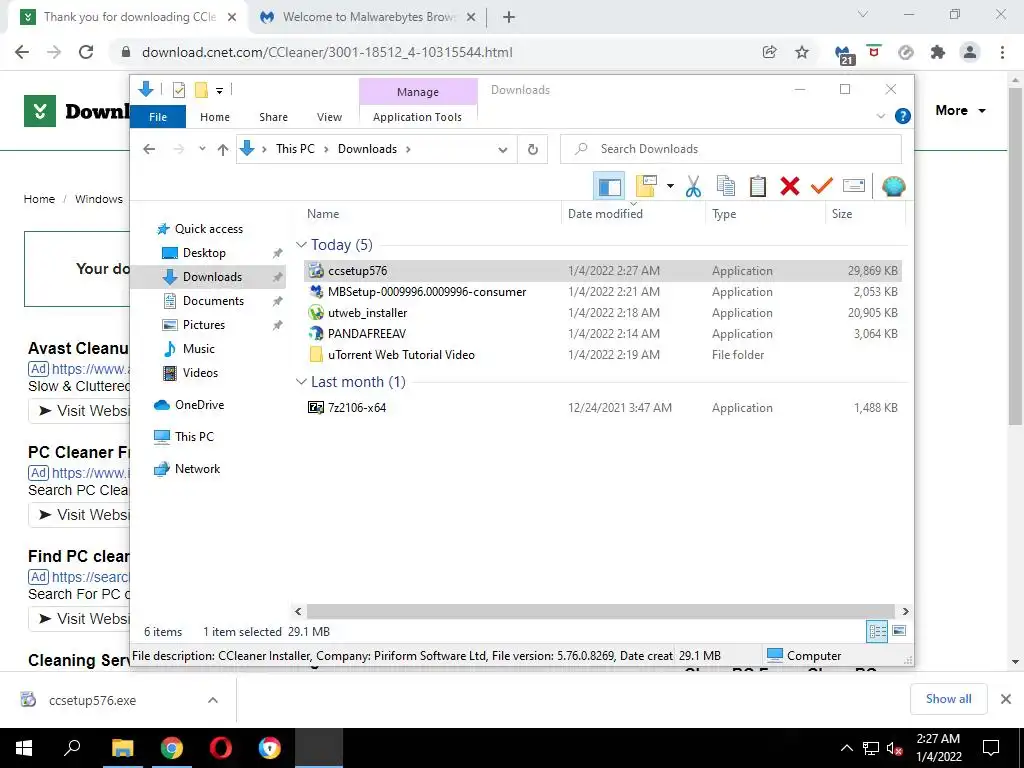This screenshot has height=768, width=1024.
Task: Select Network in navigation pane
Action: click(197, 469)
